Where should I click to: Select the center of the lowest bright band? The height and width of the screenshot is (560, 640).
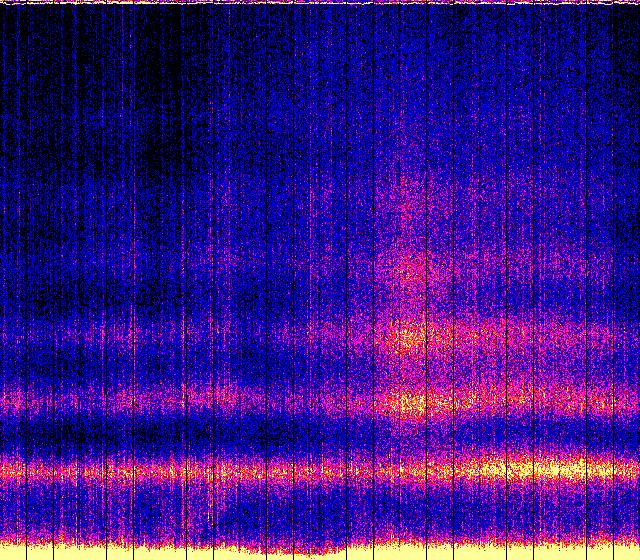320,468
